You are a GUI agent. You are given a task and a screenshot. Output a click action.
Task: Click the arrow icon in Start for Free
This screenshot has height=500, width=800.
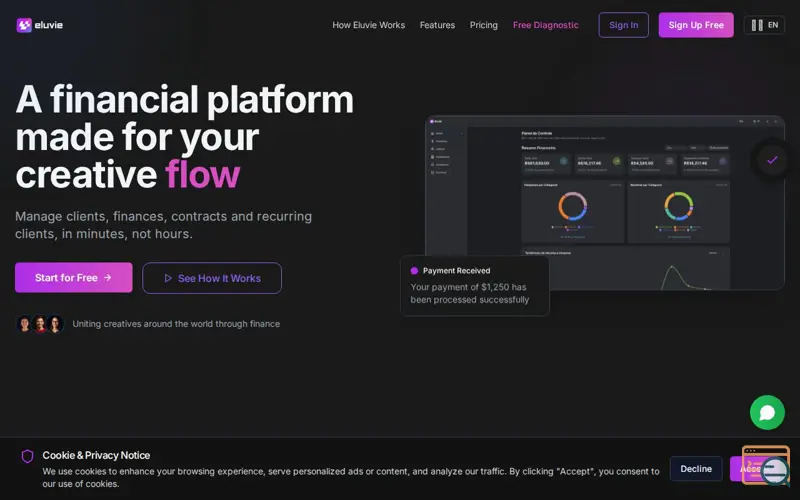(108, 278)
